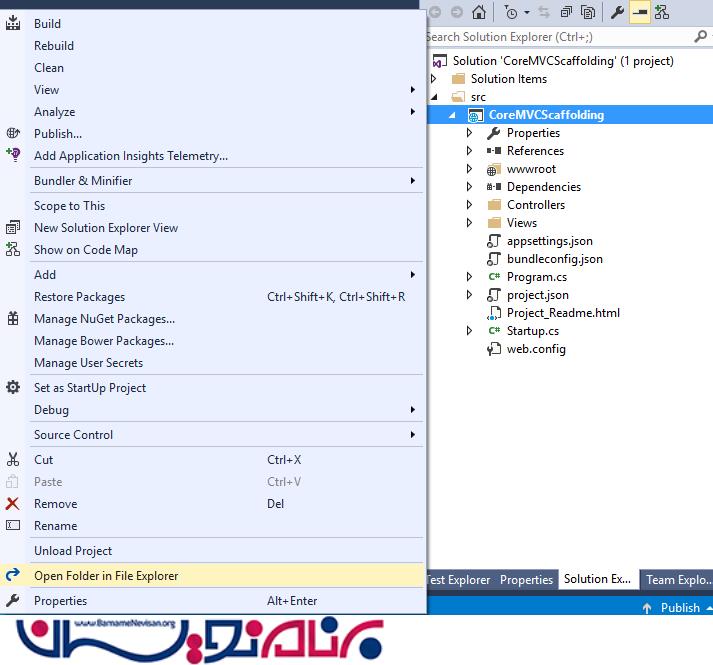Click the Home icon in Solution Explorer toolbar
This screenshot has width=713, height=665.
click(479, 12)
